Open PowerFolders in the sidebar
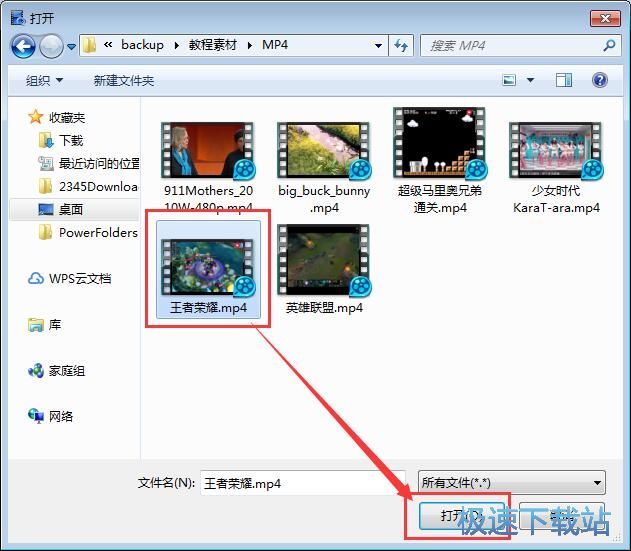 pyautogui.click(x=88, y=232)
